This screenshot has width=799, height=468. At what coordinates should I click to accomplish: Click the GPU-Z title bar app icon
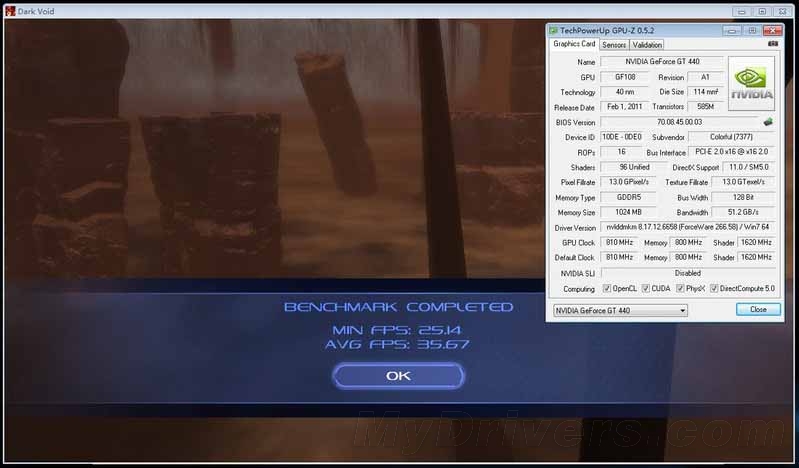(x=553, y=31)
